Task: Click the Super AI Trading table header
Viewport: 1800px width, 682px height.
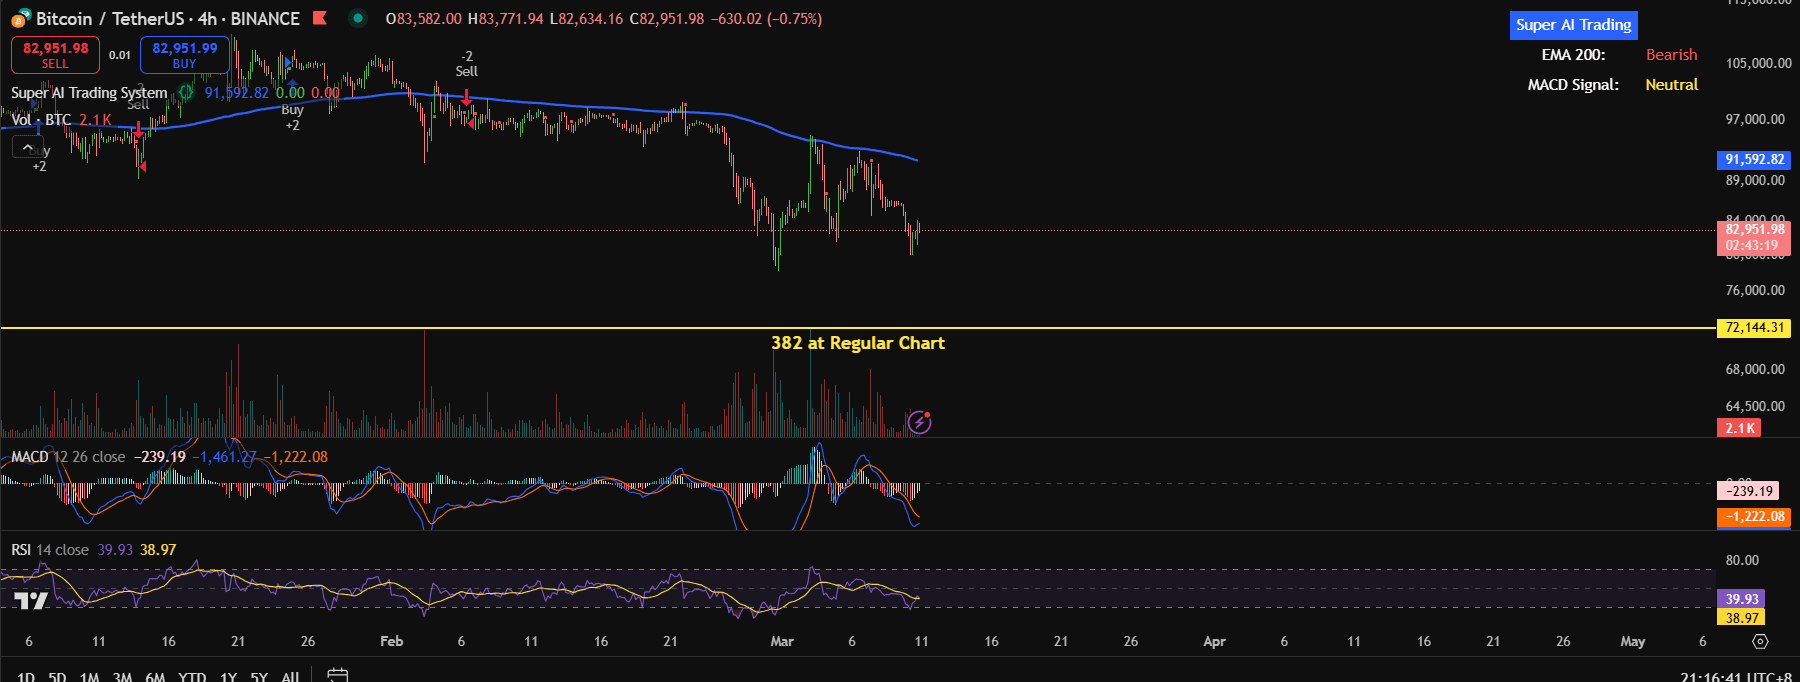Action: coord(1573,25)
